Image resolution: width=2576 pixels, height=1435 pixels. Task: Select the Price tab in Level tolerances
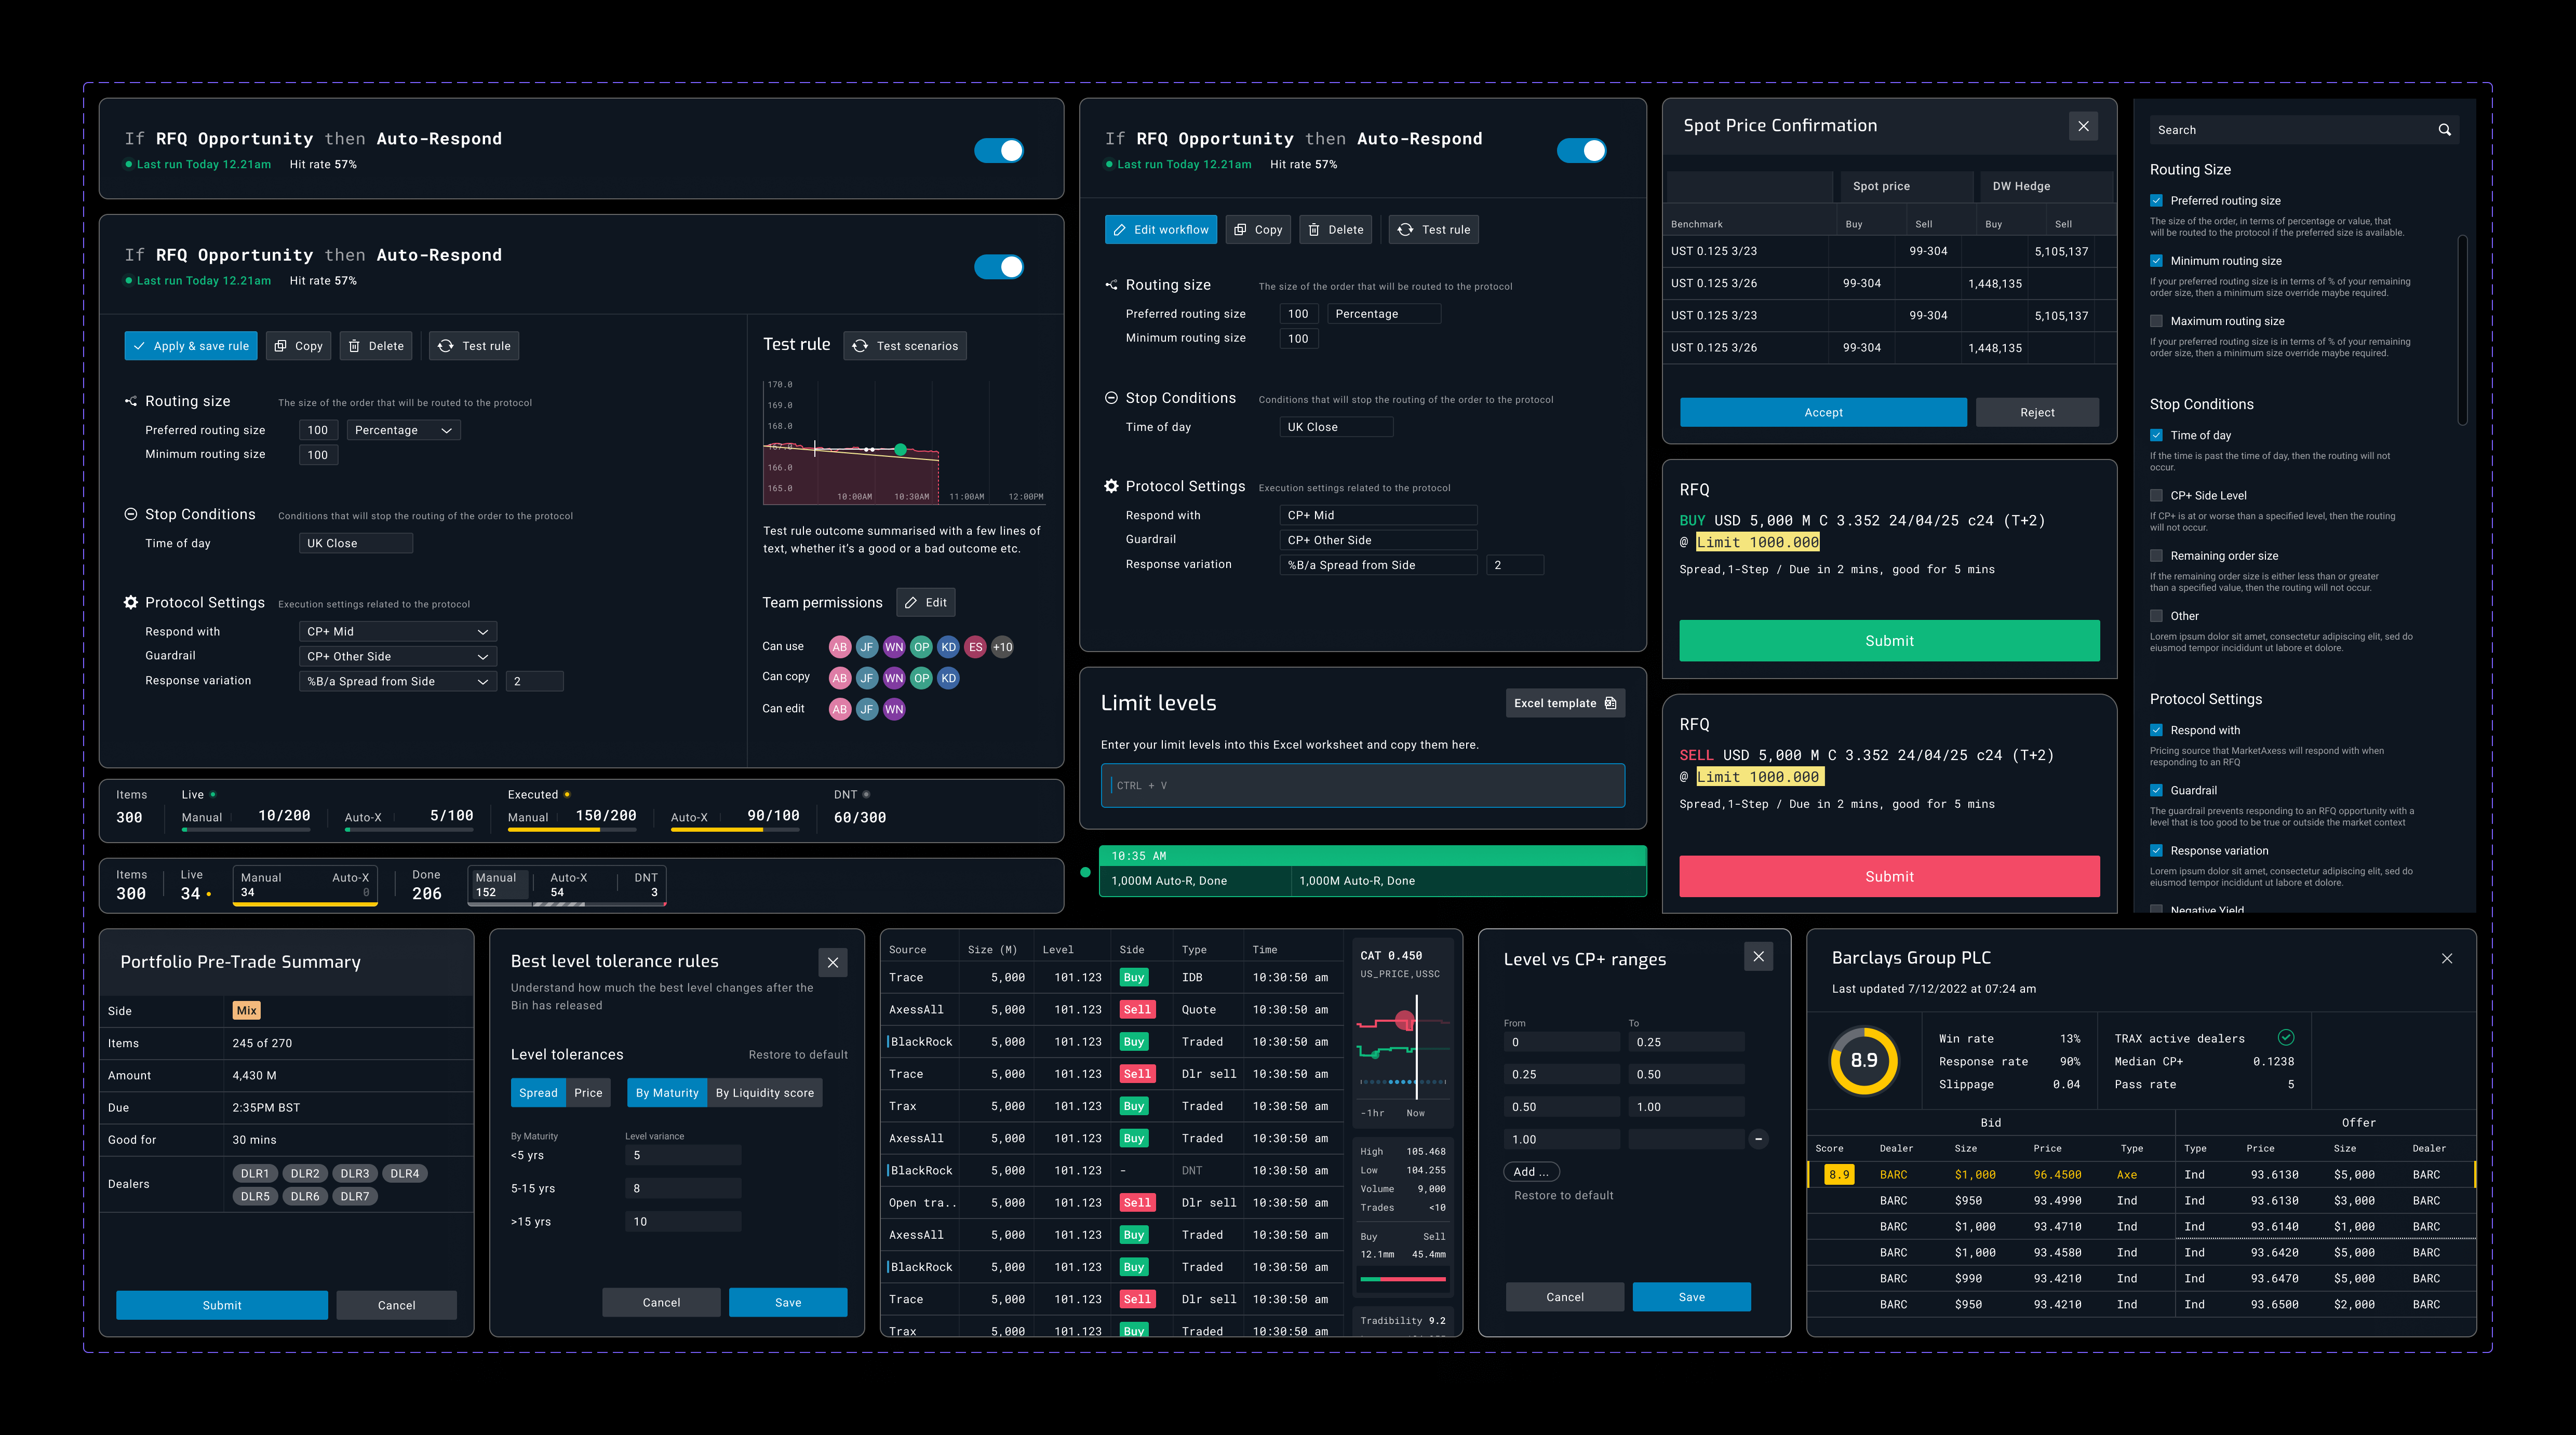588,1093
